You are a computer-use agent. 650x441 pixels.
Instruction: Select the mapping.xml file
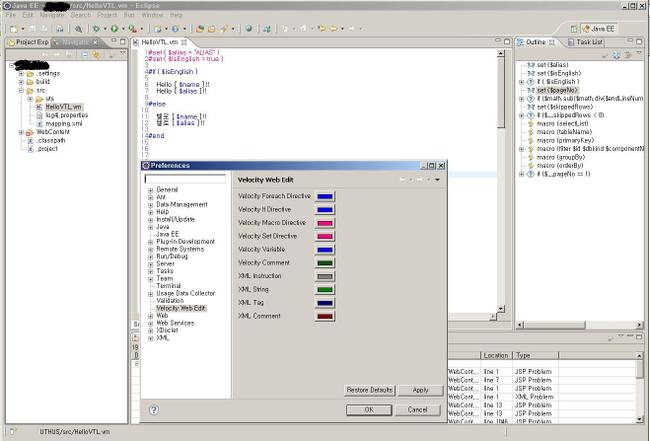[x=64, y=124]
